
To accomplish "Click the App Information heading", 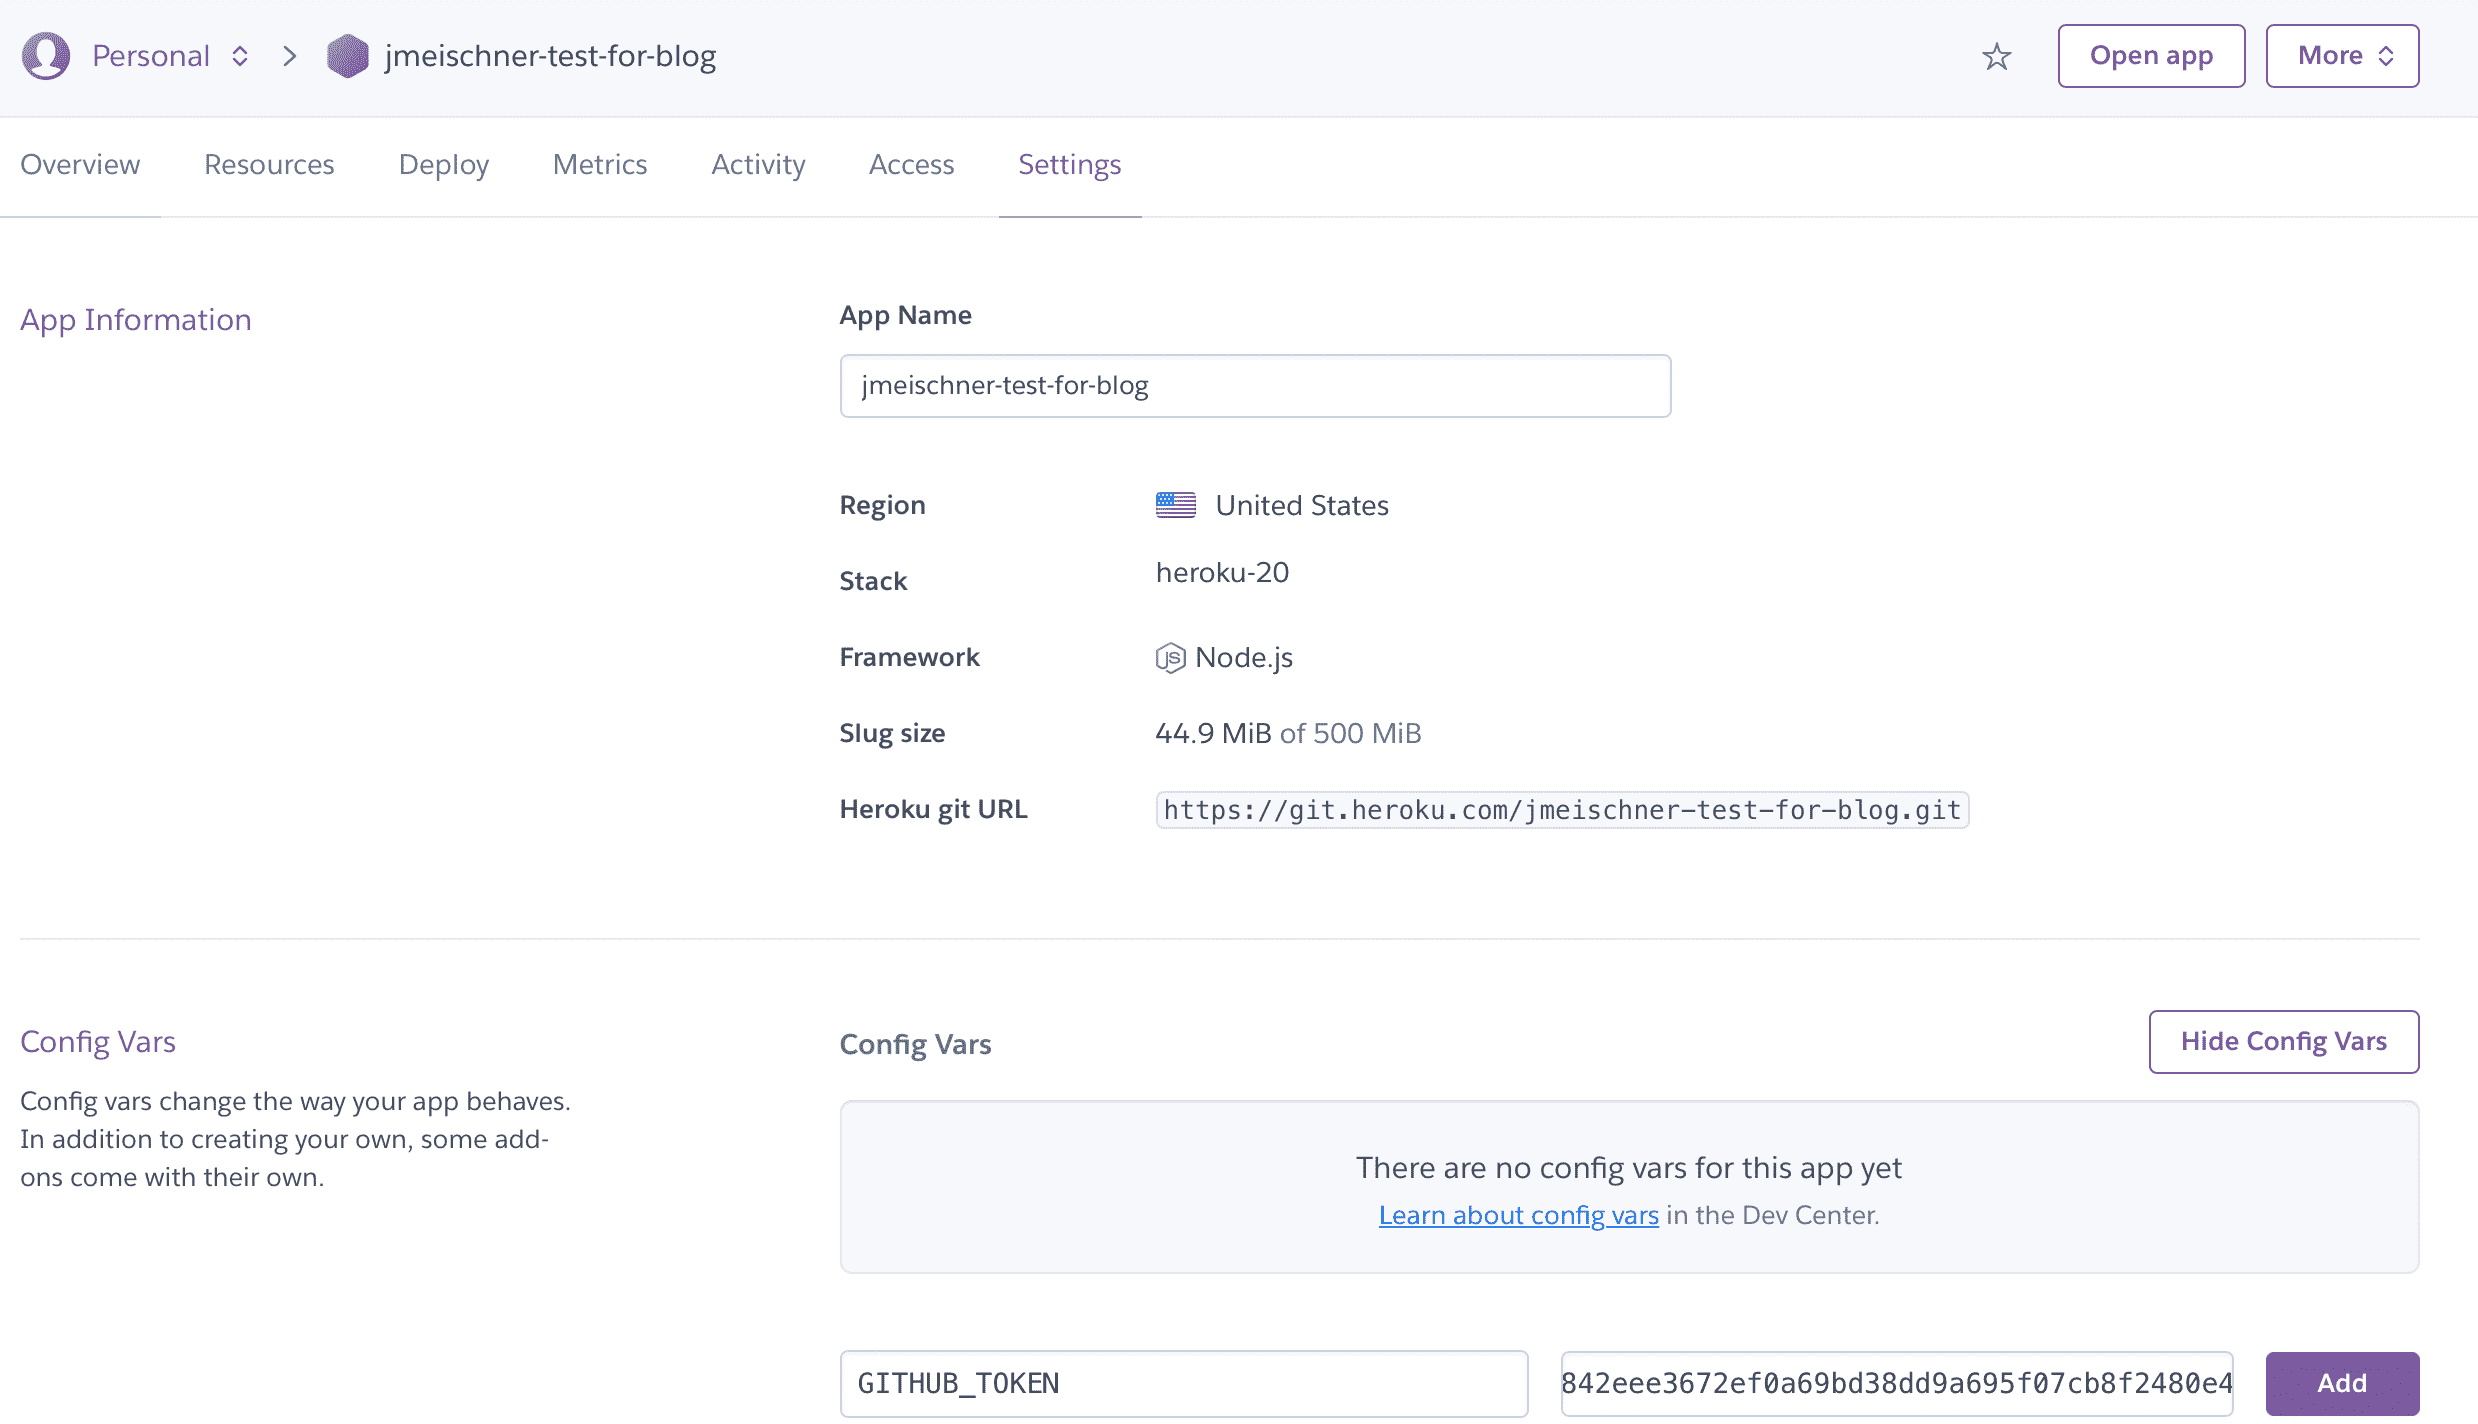I will [136, 320].
